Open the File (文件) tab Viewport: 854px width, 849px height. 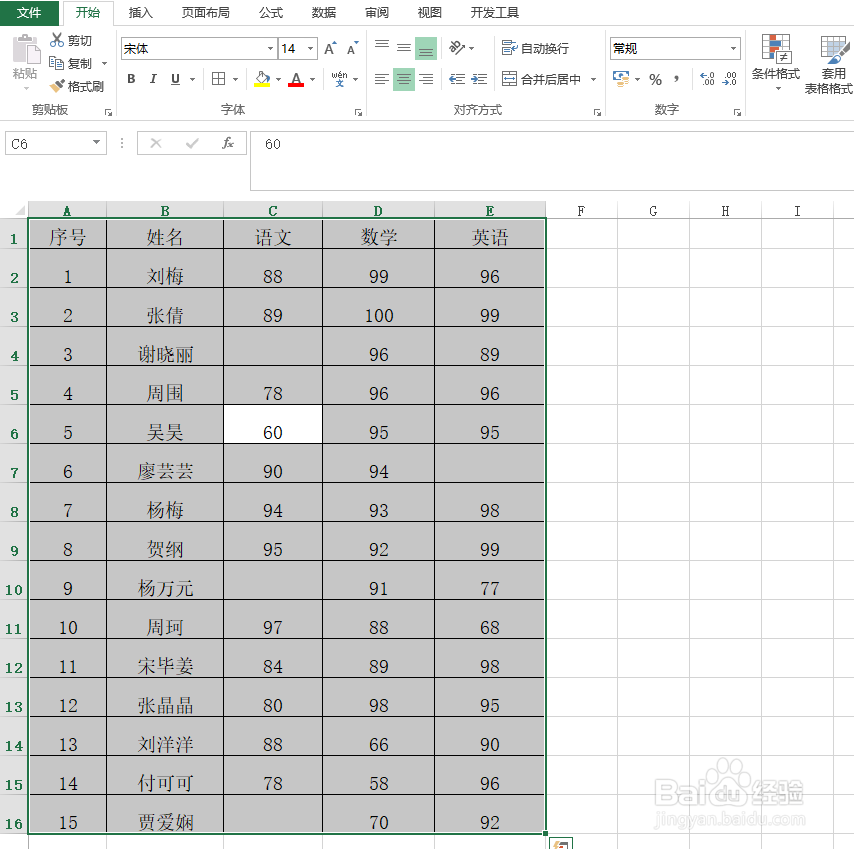coord(29,13)
